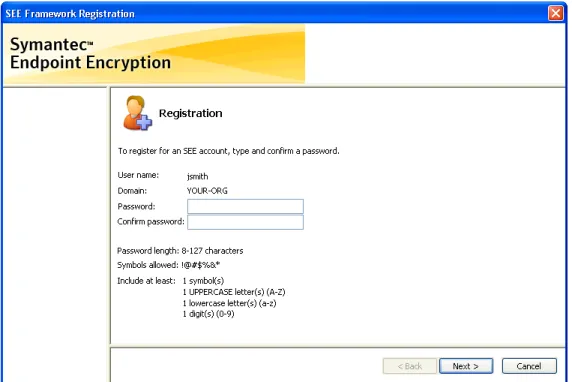Viewport: 572px width, 382px height.
Task: Click the registration instructions sentence
Action: [228, 151]
